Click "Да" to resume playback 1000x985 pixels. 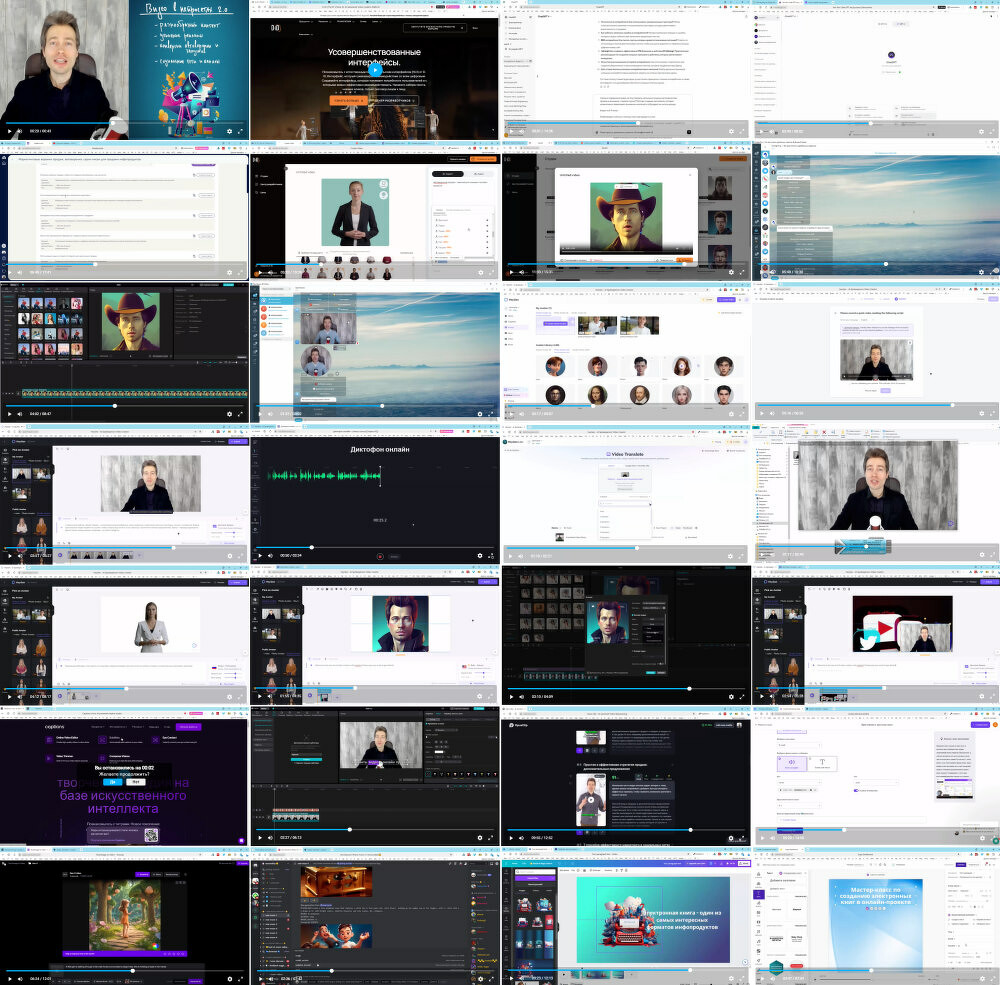(113, 782)
